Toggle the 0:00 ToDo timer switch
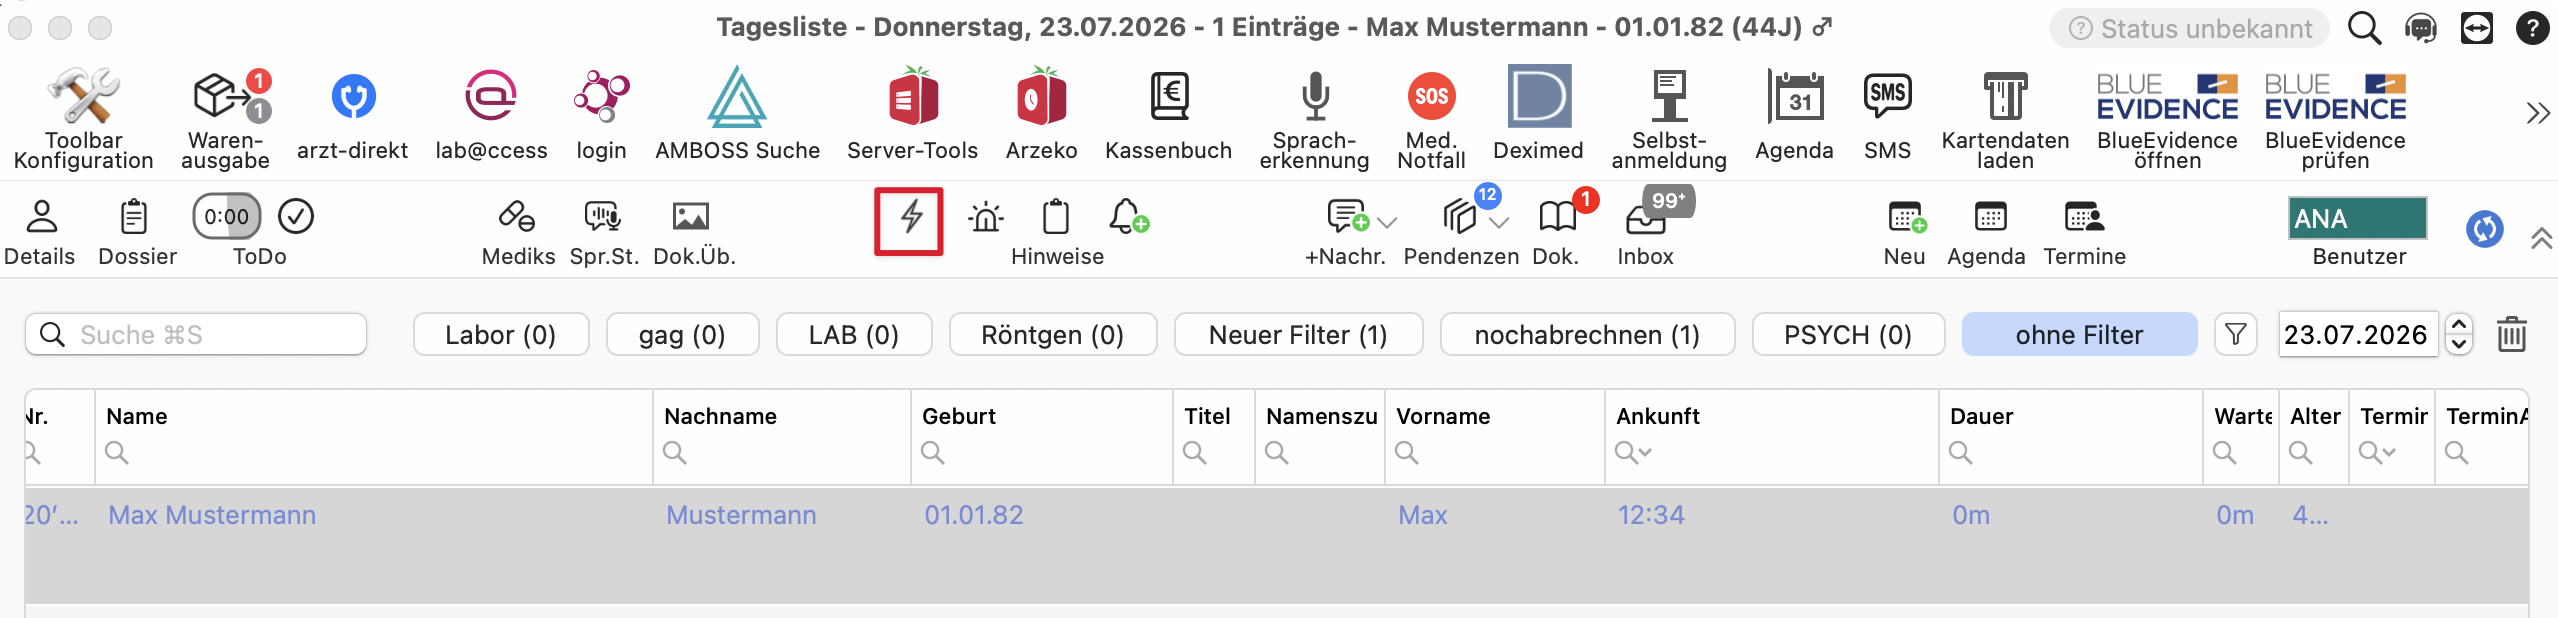 226,216
